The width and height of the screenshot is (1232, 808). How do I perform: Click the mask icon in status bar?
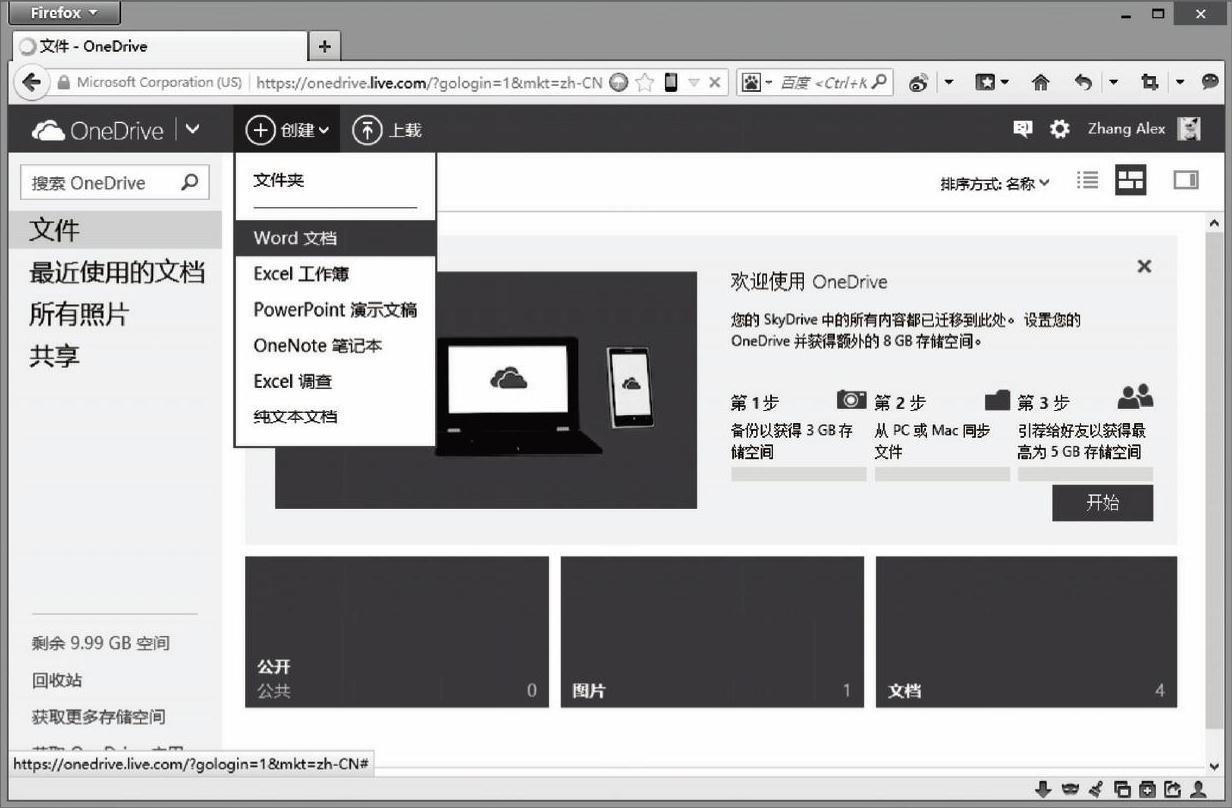pos(1071,790)
